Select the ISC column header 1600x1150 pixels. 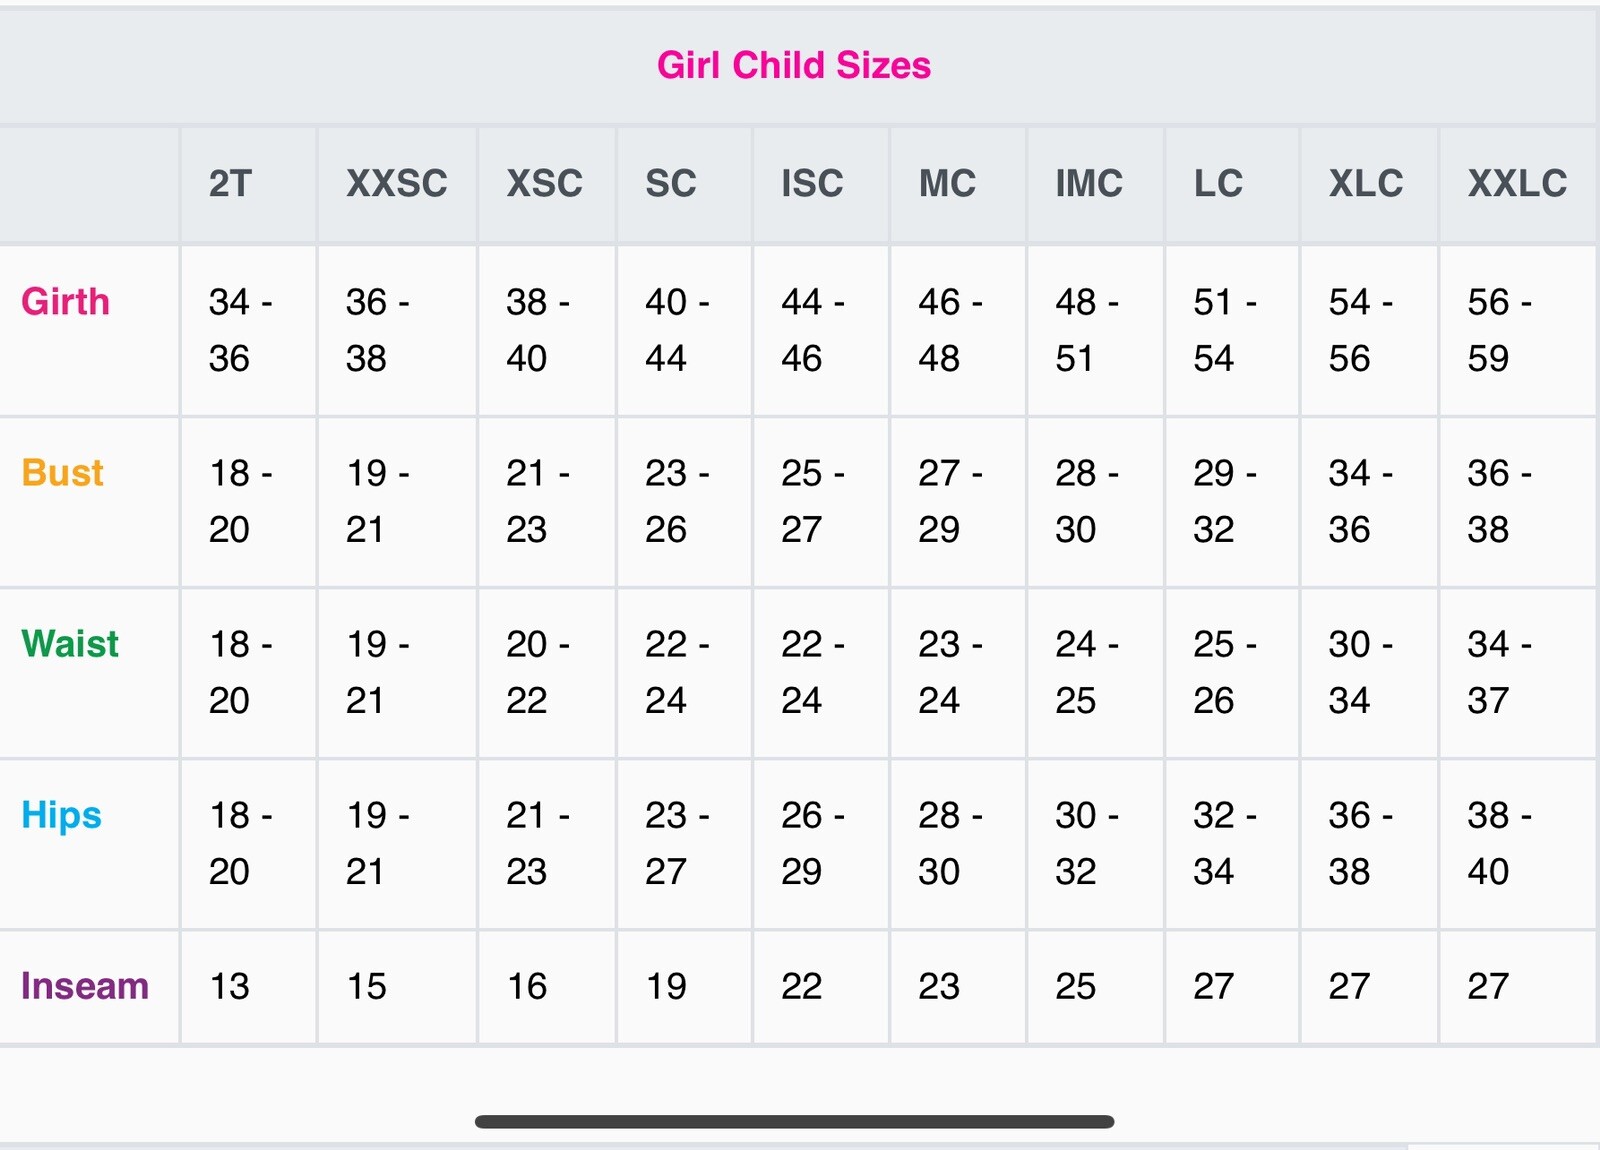812,184
